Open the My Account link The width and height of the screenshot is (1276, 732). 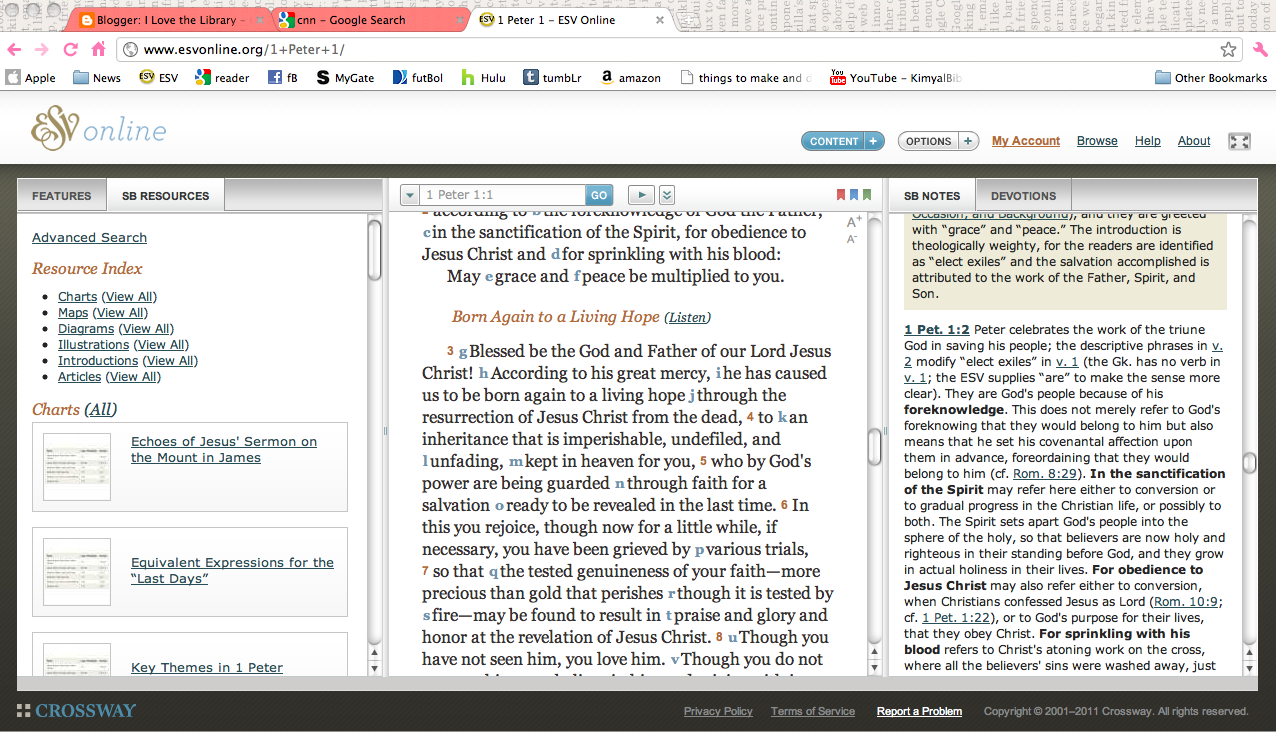(x=1026, y=141)
